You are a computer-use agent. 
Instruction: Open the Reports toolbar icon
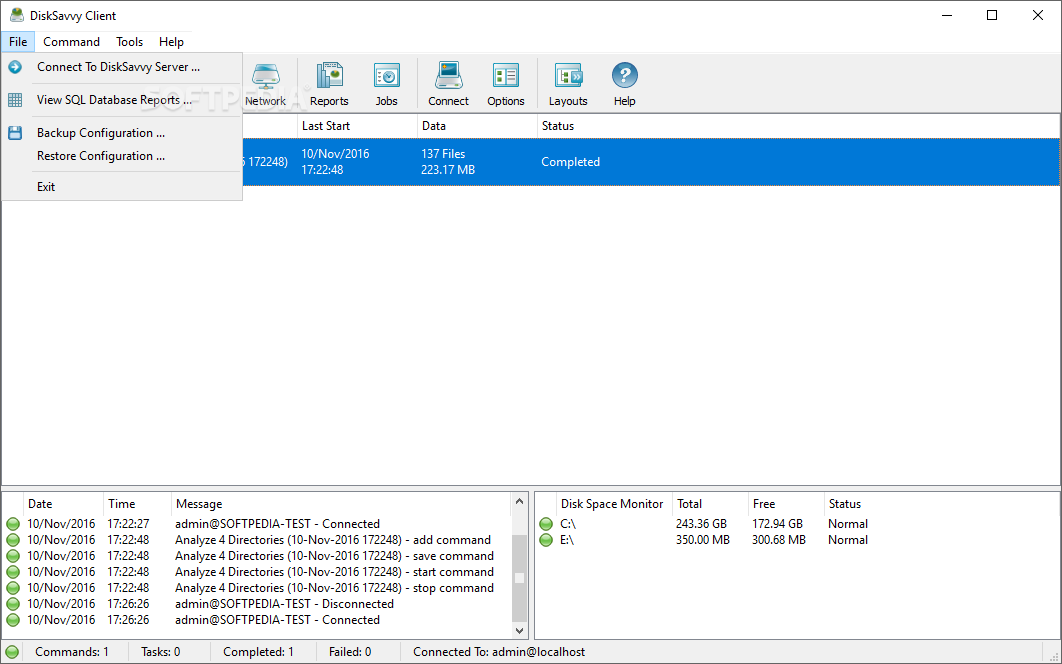[329, 84]
